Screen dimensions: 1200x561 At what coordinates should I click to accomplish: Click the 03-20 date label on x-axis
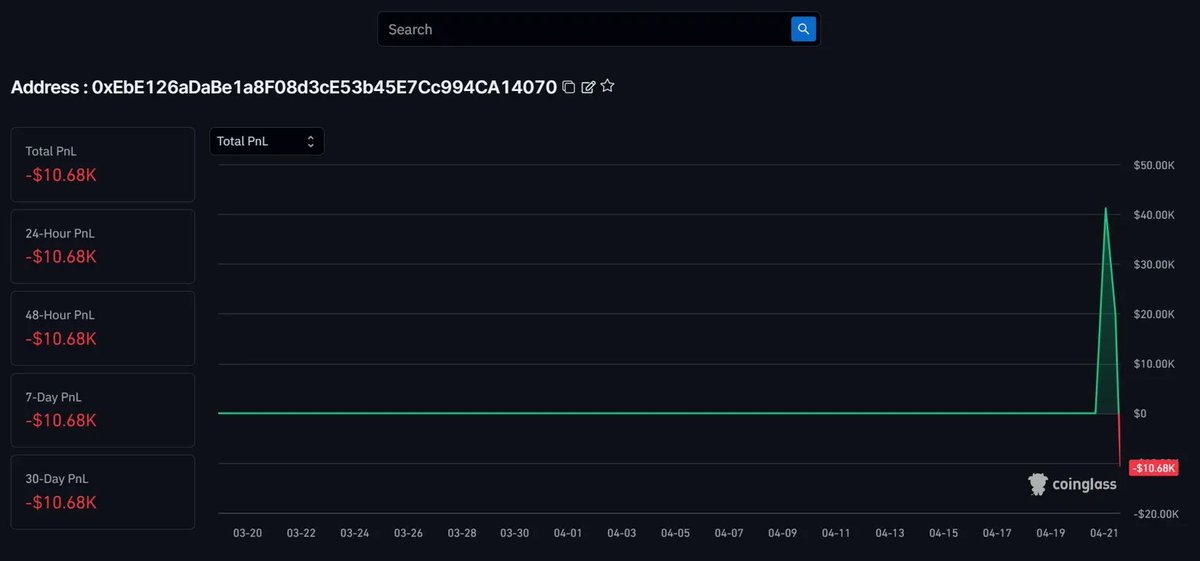coord(247,533)
